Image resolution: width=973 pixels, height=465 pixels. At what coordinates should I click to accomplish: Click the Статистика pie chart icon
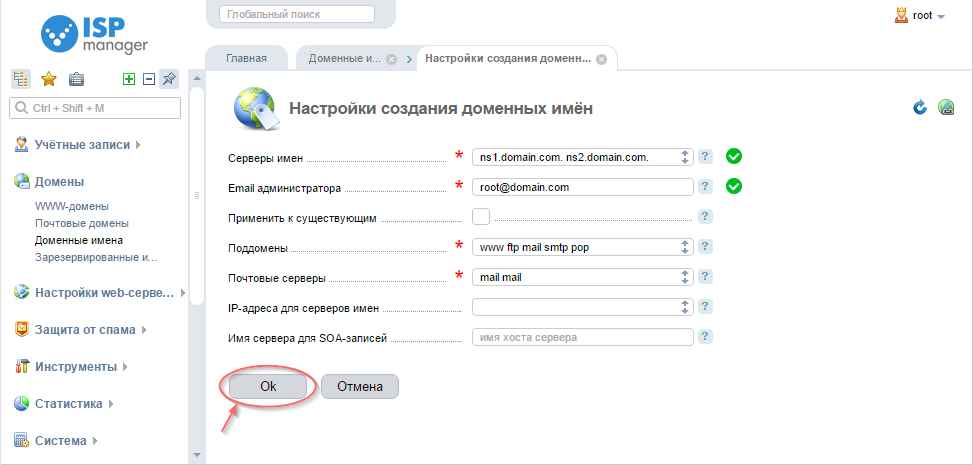click(x=22, y=404)
